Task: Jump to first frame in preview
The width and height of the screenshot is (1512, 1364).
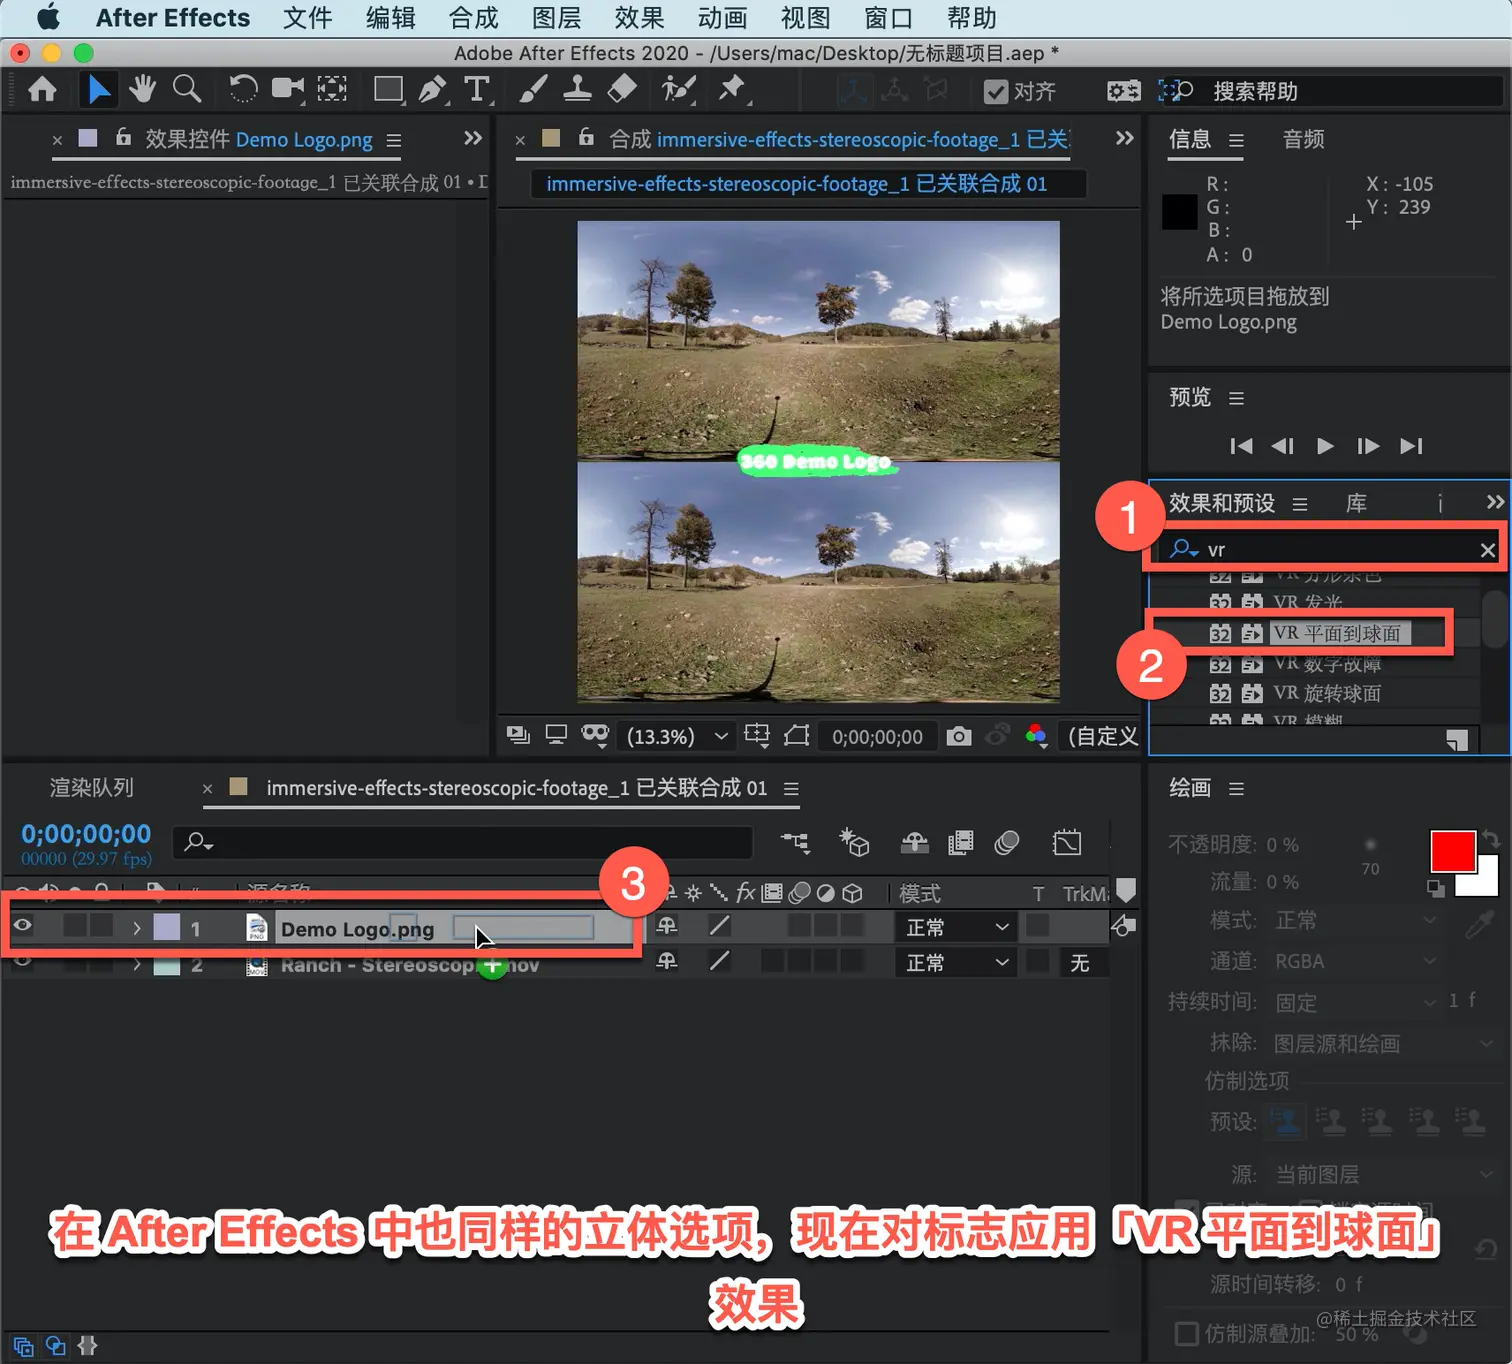Action: [1241, 446]
